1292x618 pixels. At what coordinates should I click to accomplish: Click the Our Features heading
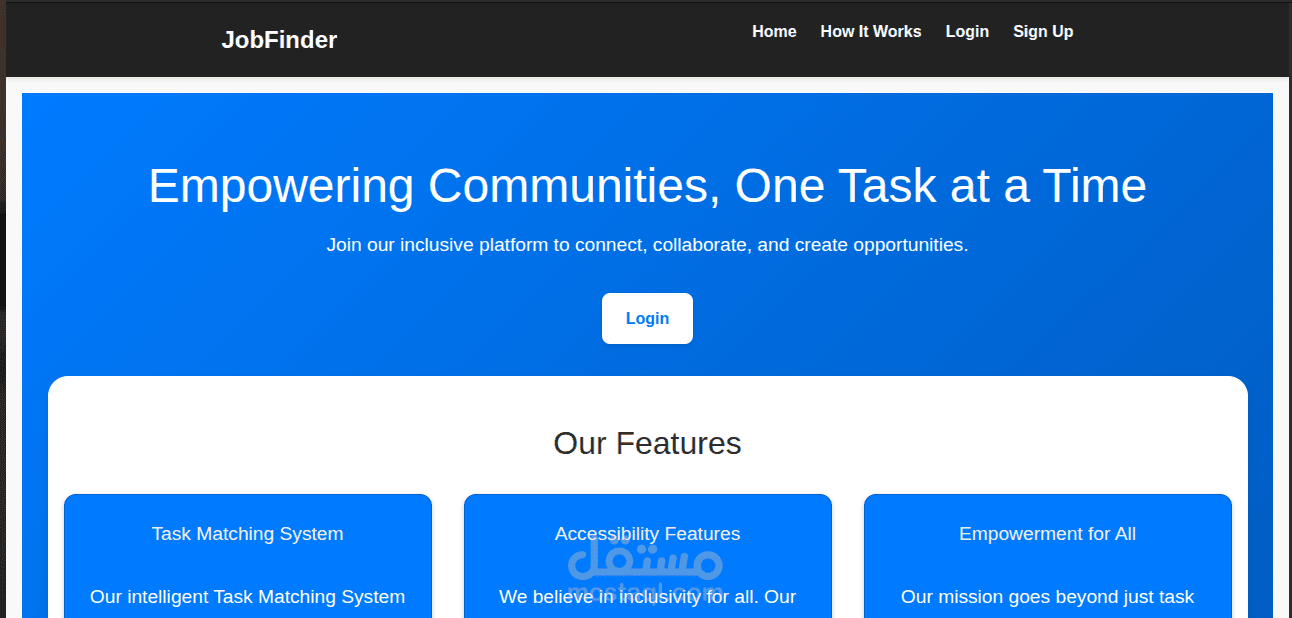tap(647, 443)
